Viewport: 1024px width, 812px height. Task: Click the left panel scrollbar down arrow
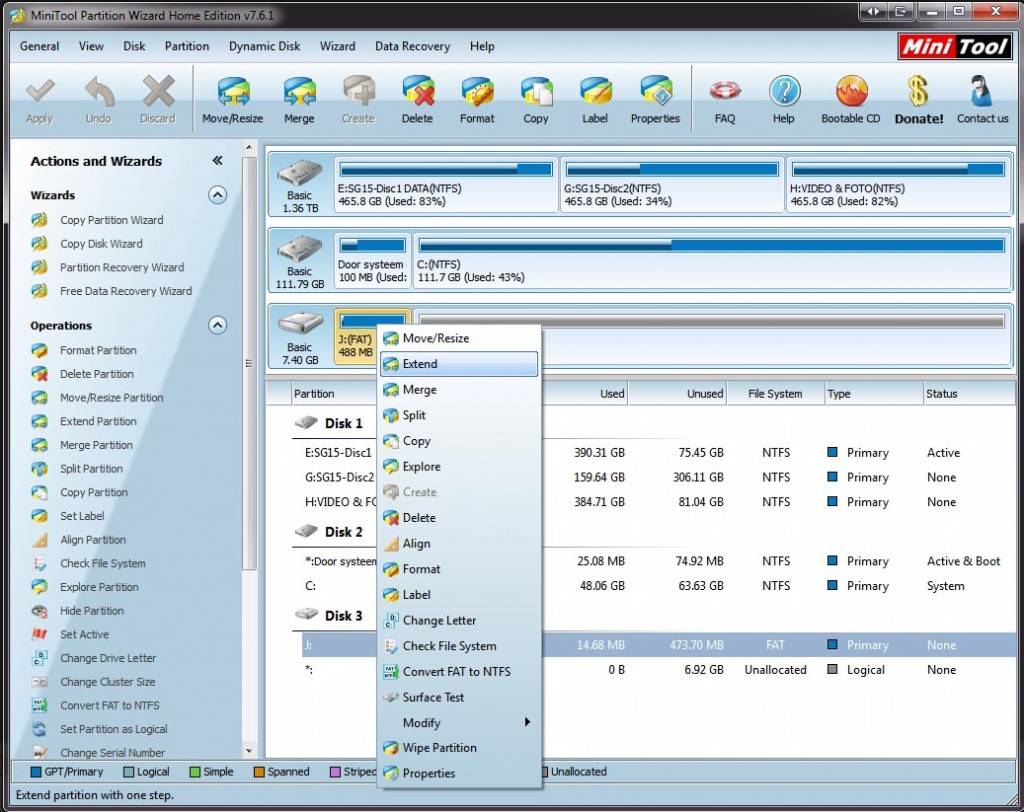click(x=249, y=751)
